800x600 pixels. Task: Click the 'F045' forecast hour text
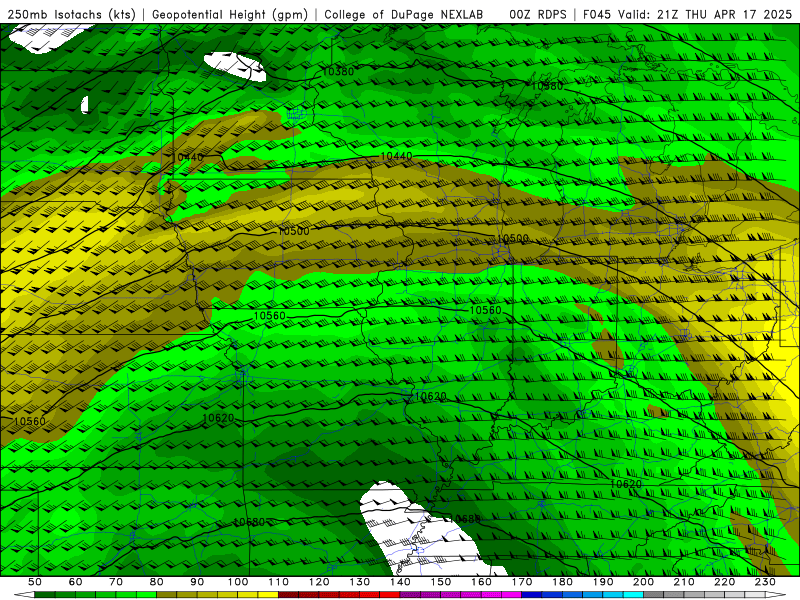pos(598,14)
